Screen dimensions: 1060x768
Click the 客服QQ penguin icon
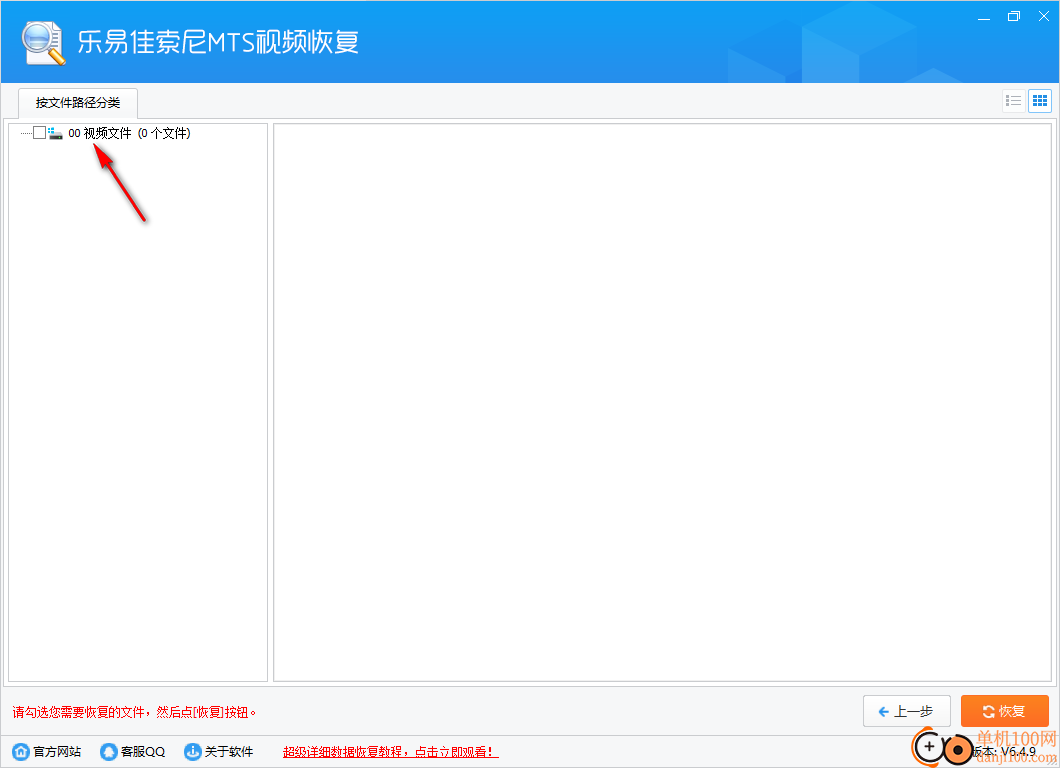108,751
